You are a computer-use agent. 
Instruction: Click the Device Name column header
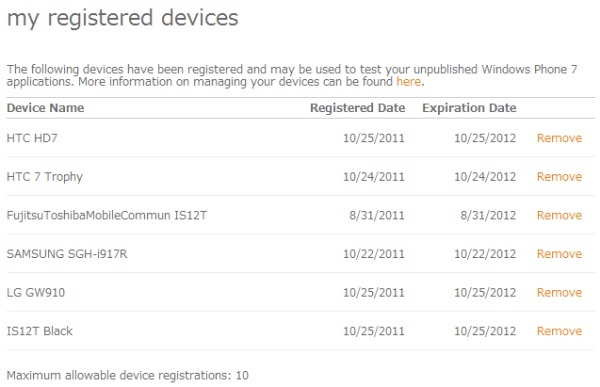(x=45, y=108)
